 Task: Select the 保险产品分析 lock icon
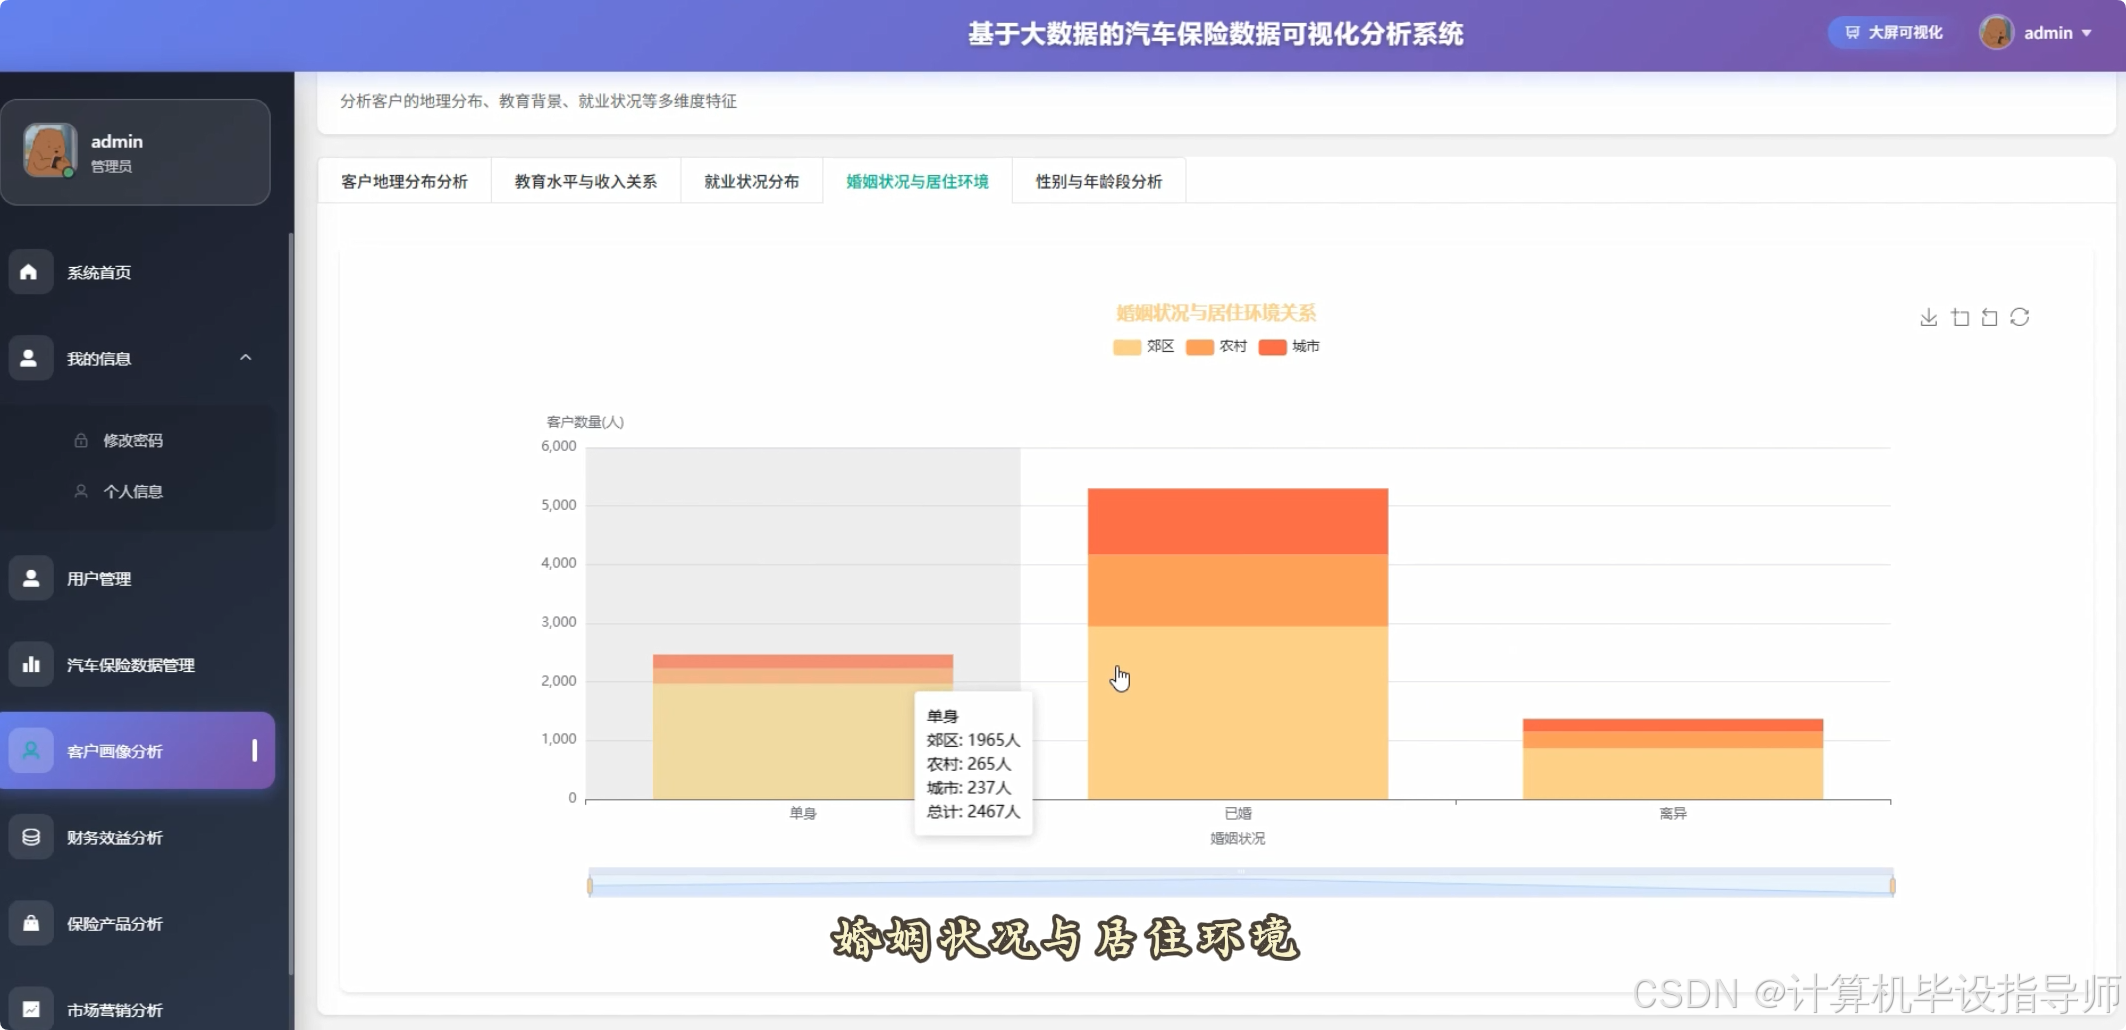29,923
